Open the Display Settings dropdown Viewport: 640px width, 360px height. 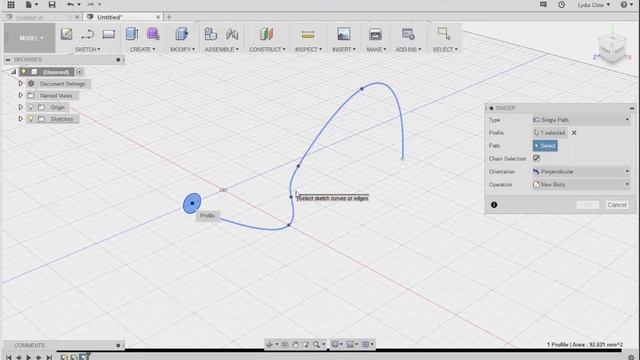(336, 345)
